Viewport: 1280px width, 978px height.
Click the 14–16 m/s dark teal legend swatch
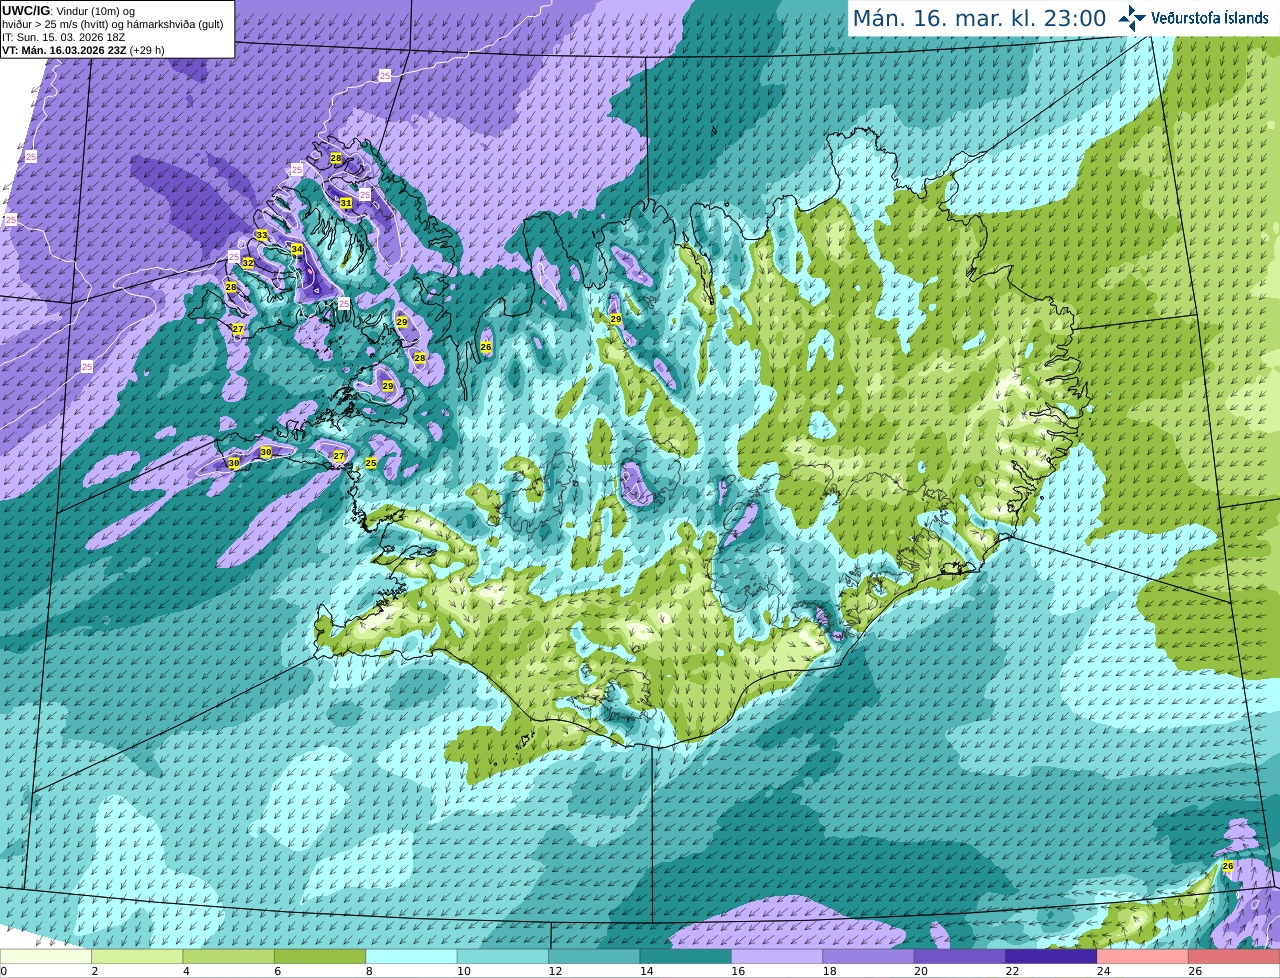686,957
